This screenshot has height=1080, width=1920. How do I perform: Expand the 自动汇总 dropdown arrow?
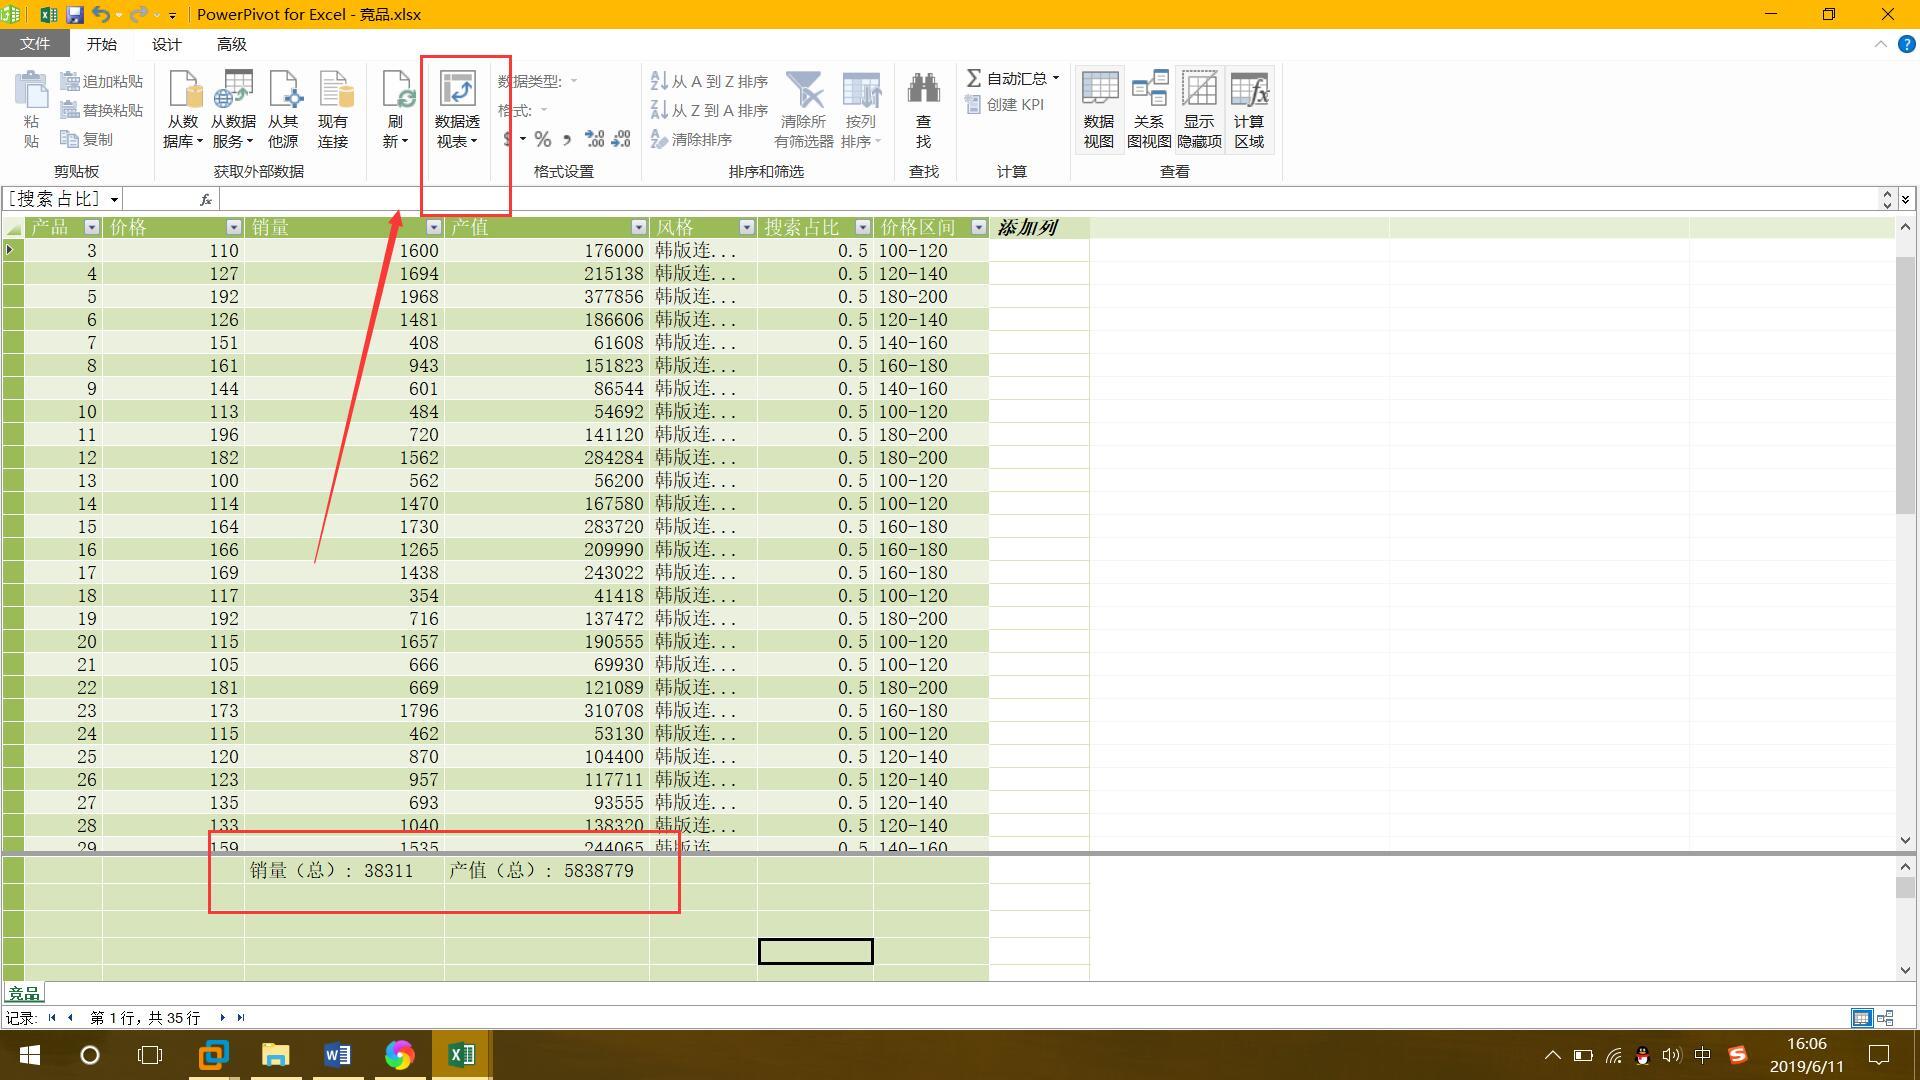point(1056,78)
